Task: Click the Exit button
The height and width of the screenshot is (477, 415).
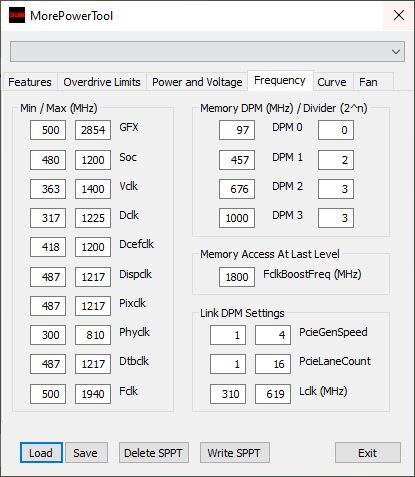Action: point(368,453)
